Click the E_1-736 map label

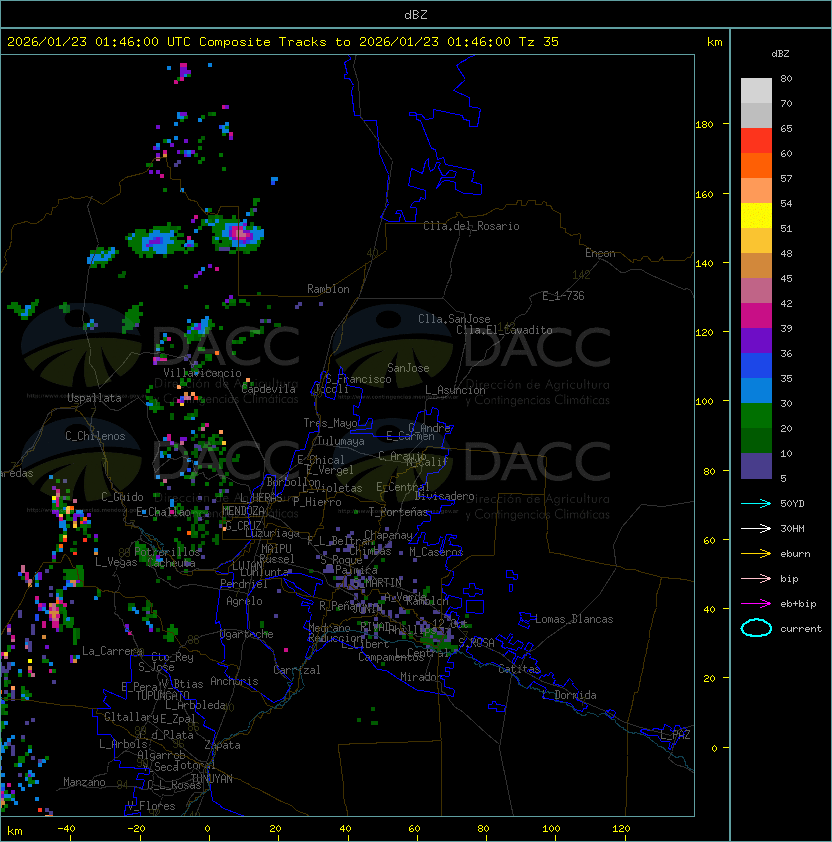click(x=563, y=296)
